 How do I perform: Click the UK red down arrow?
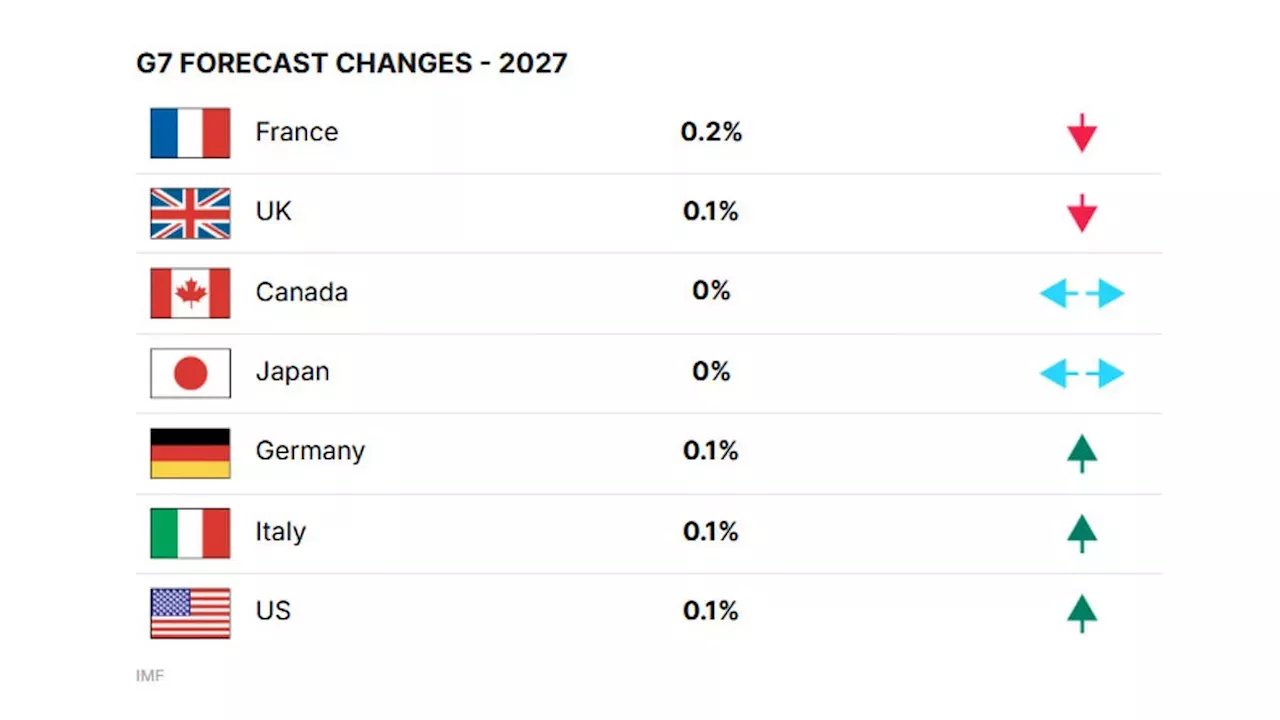1082,213
